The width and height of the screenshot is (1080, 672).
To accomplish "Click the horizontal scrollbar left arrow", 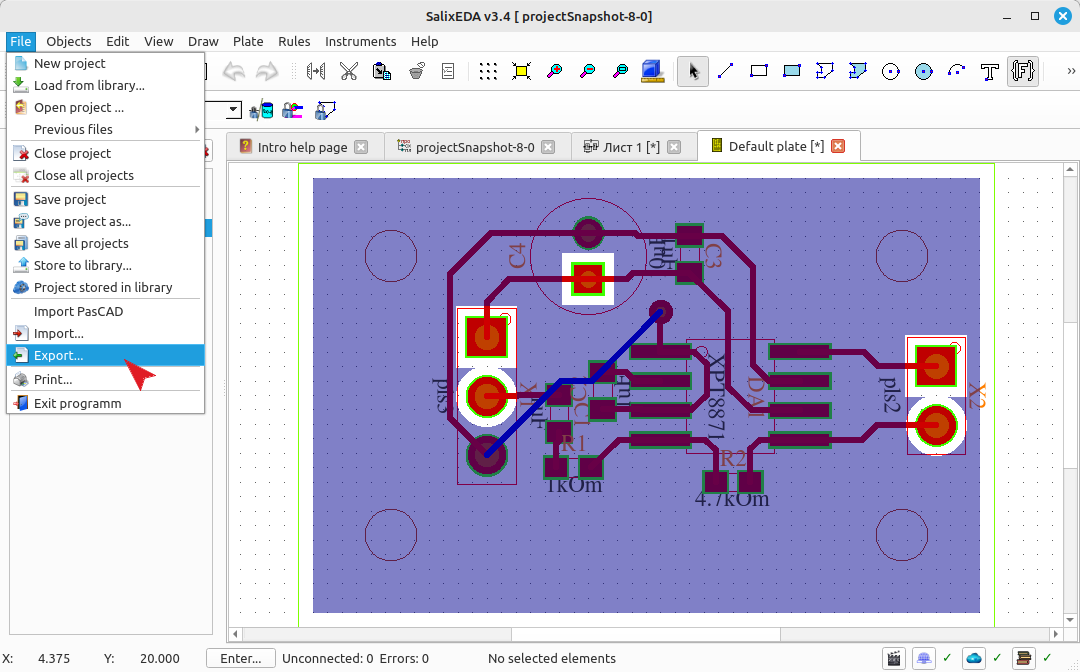I will pyautogui.click(x=236, y=633).
